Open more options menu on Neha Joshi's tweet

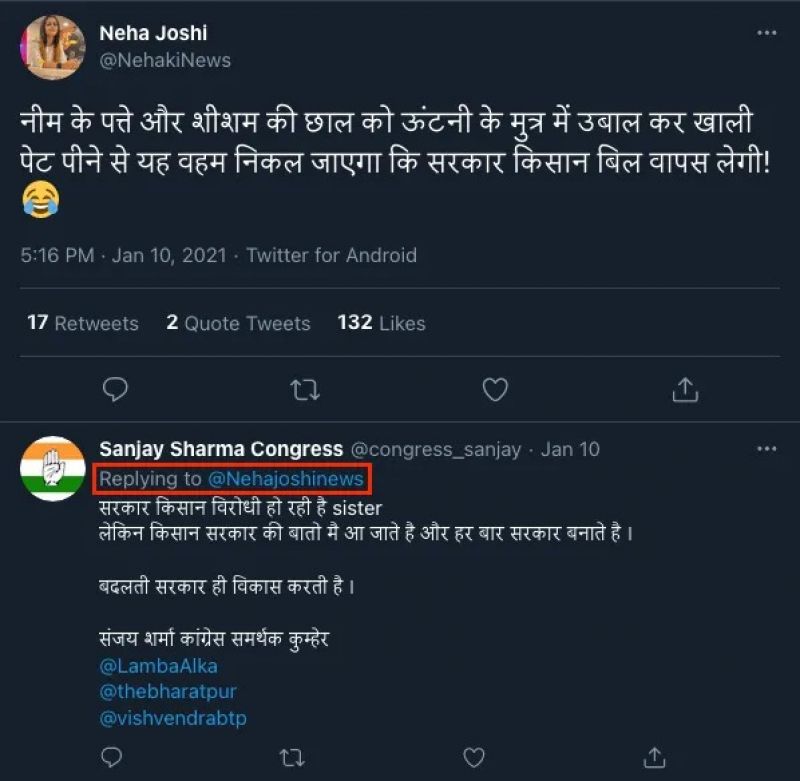766,33
